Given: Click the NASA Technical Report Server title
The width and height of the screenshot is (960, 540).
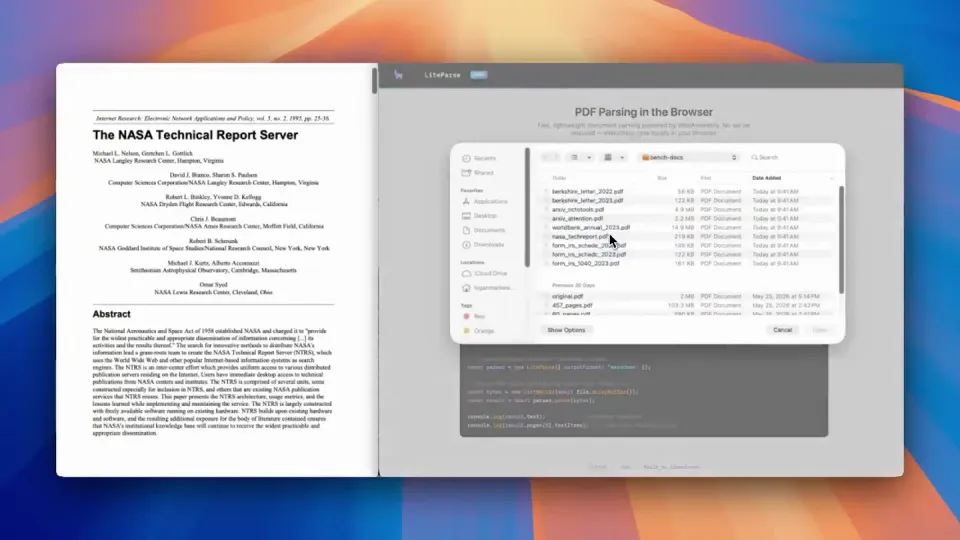Looking at the screenshot, I should [x=195, y=135].
